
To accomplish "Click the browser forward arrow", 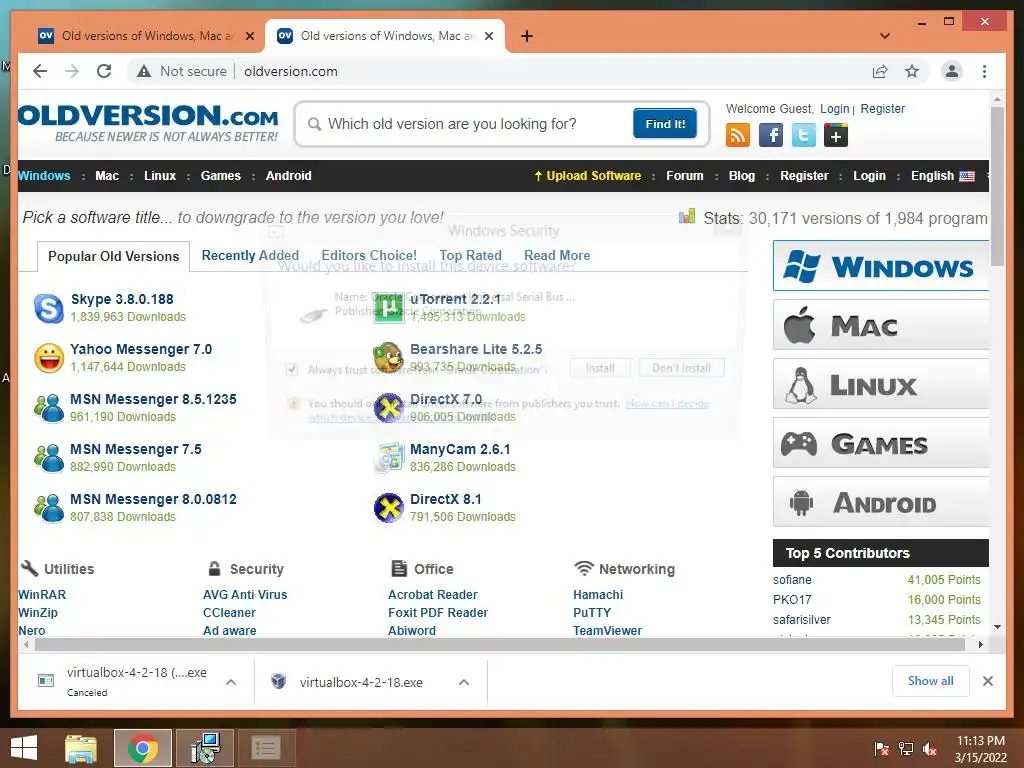I will point(72,71).
